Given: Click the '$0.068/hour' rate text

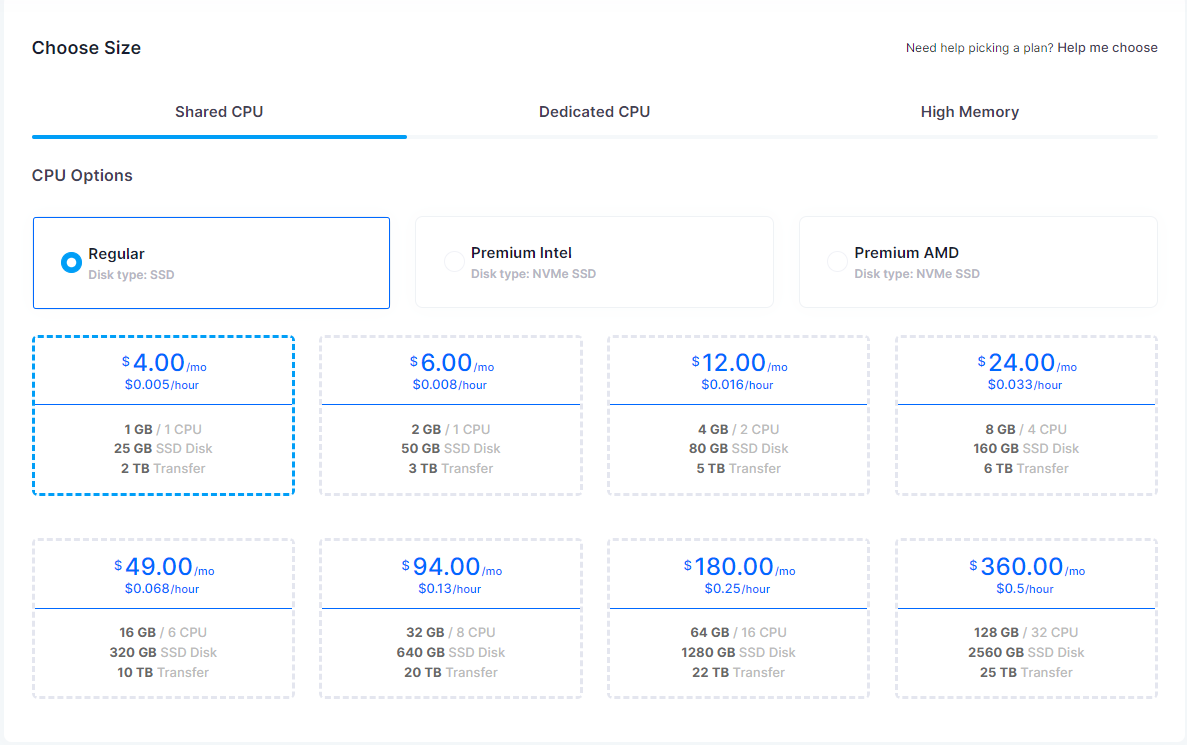Looking at the screenshot, I should pos(162,589).
